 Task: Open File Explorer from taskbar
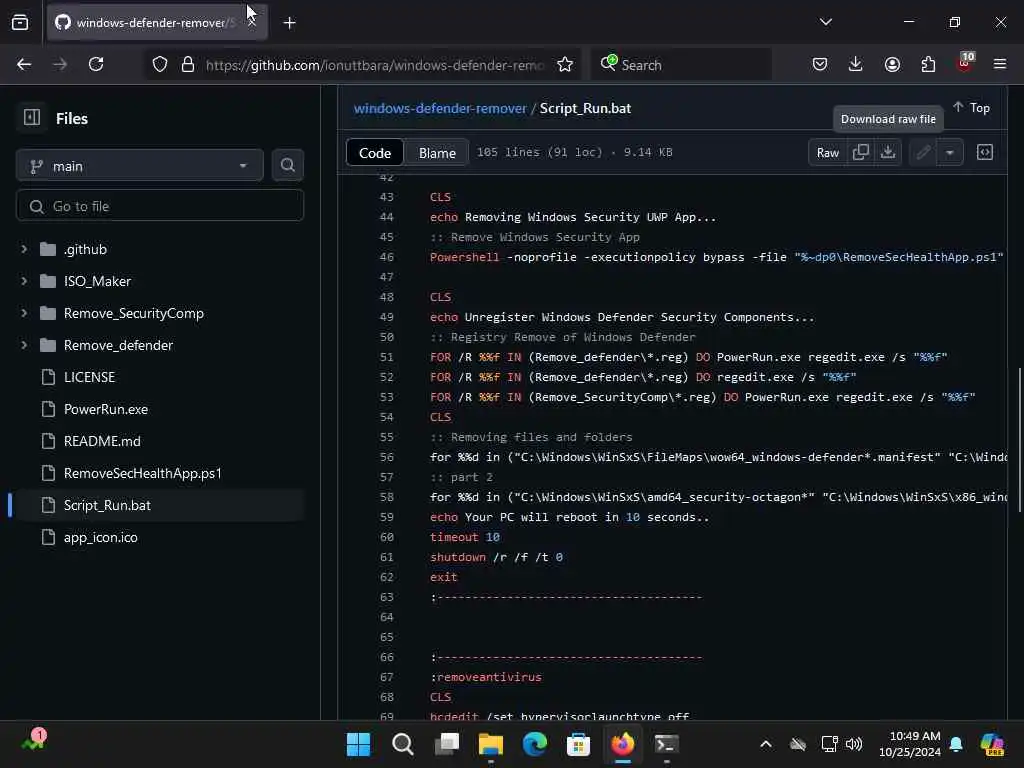490,744
